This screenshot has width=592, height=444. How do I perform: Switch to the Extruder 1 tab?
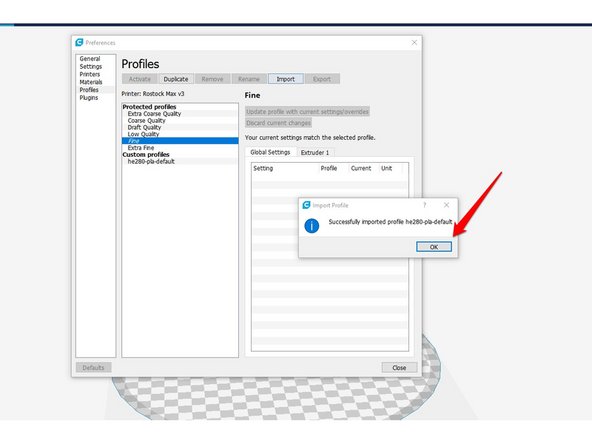pyautogui.click(x=315, y=153)
